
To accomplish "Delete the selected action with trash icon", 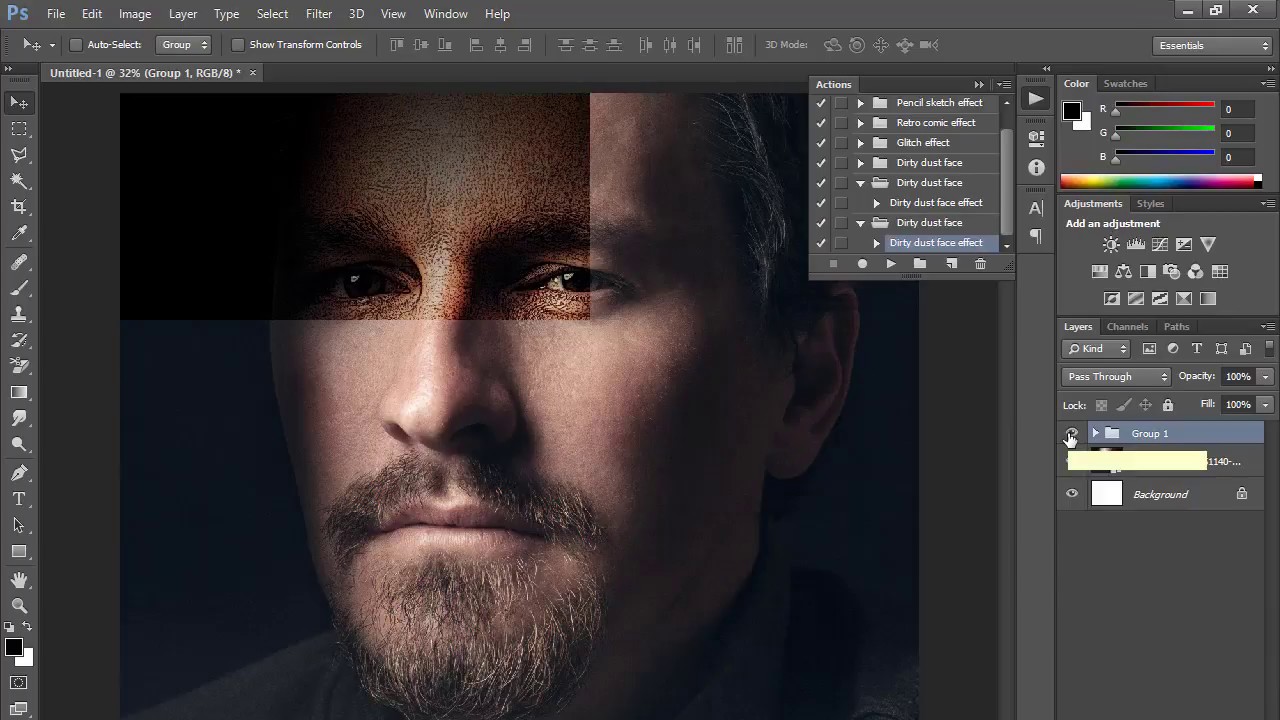I will [x=980, y=264].
